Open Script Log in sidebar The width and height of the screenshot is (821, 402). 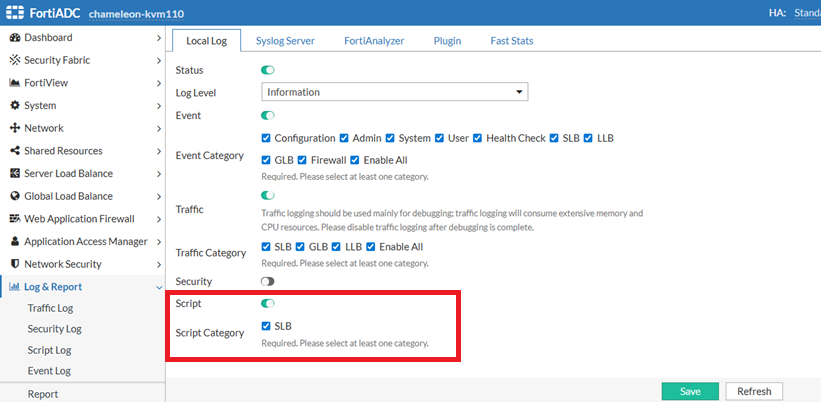tap(49, 350)
